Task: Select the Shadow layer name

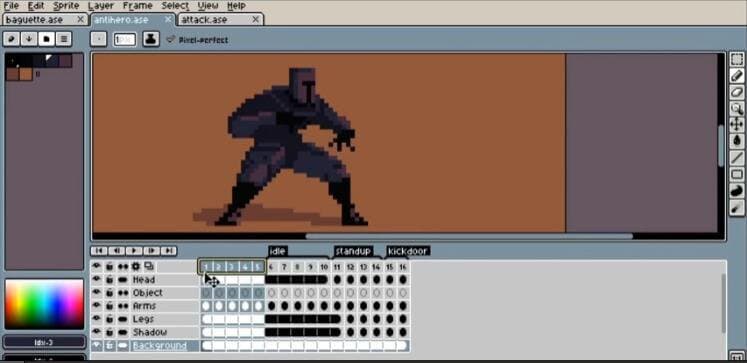Action: (150, 332)
